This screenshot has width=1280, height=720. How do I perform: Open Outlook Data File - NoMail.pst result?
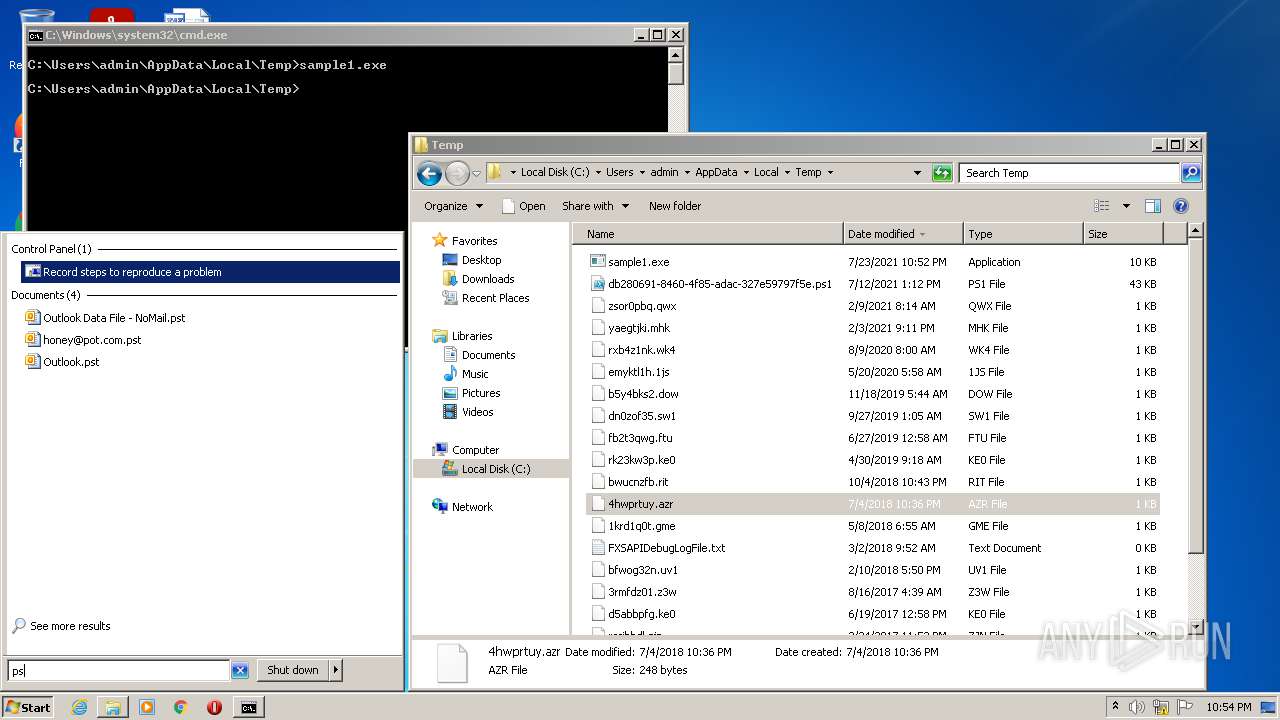(x=114, y=318)
